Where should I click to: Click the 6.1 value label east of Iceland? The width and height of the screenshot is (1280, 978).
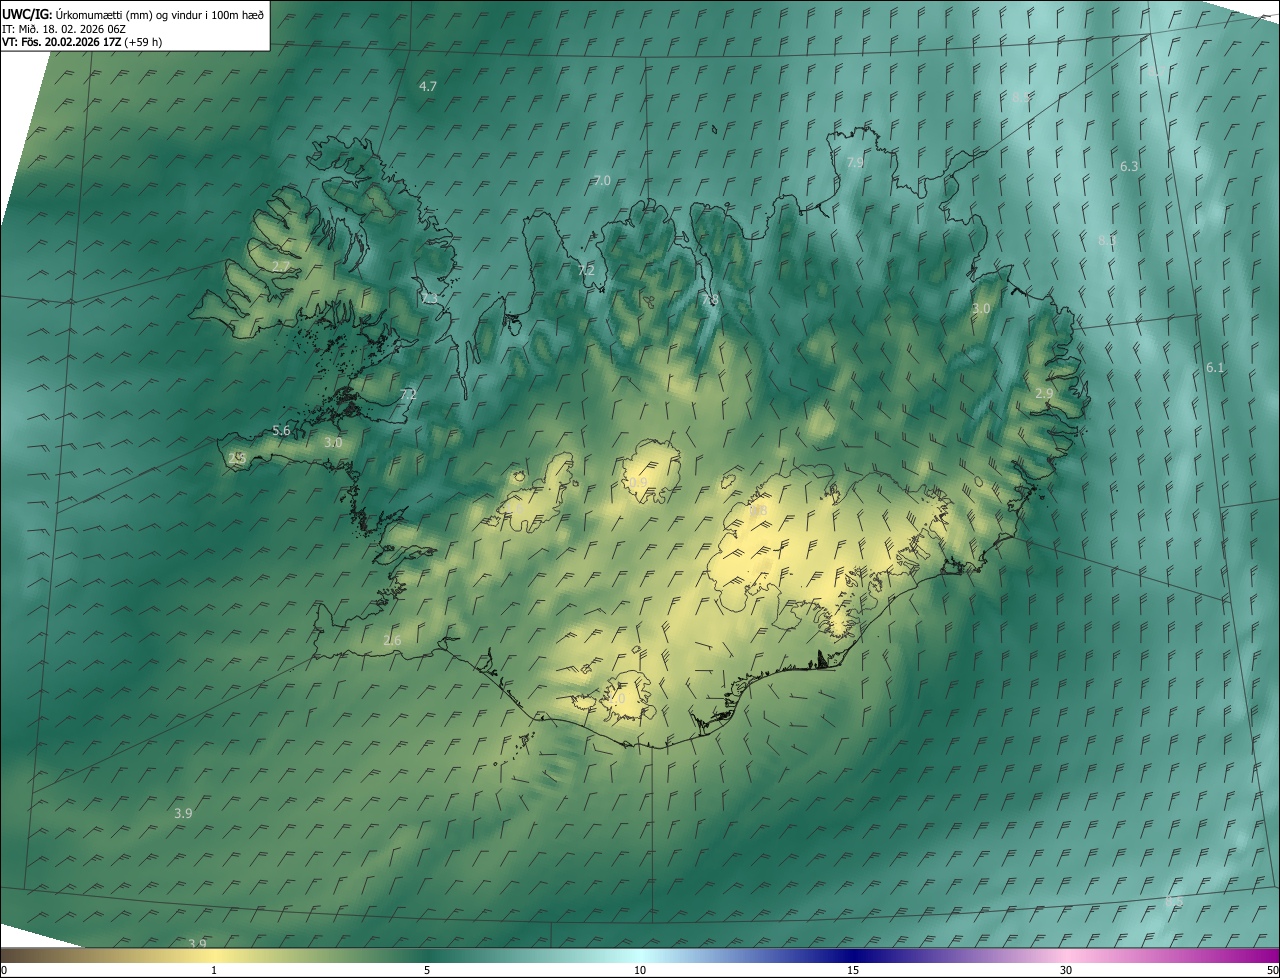tap(1215, 368)
